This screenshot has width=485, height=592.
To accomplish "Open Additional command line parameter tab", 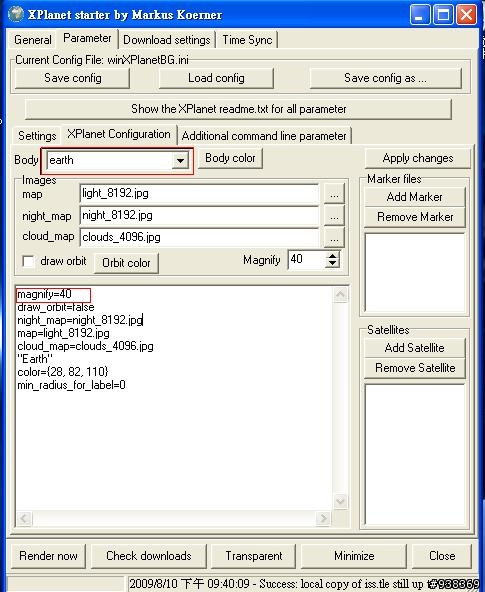I will click(264, 136).
